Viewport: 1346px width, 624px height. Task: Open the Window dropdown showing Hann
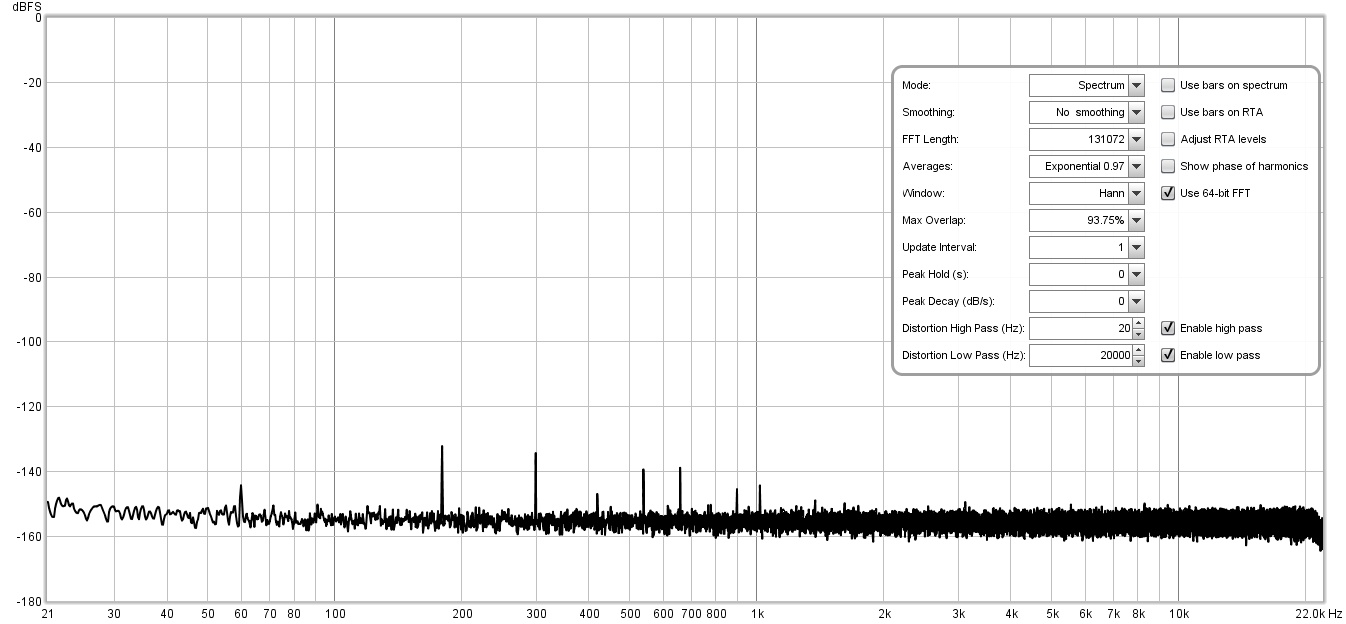coord(1136,194)
